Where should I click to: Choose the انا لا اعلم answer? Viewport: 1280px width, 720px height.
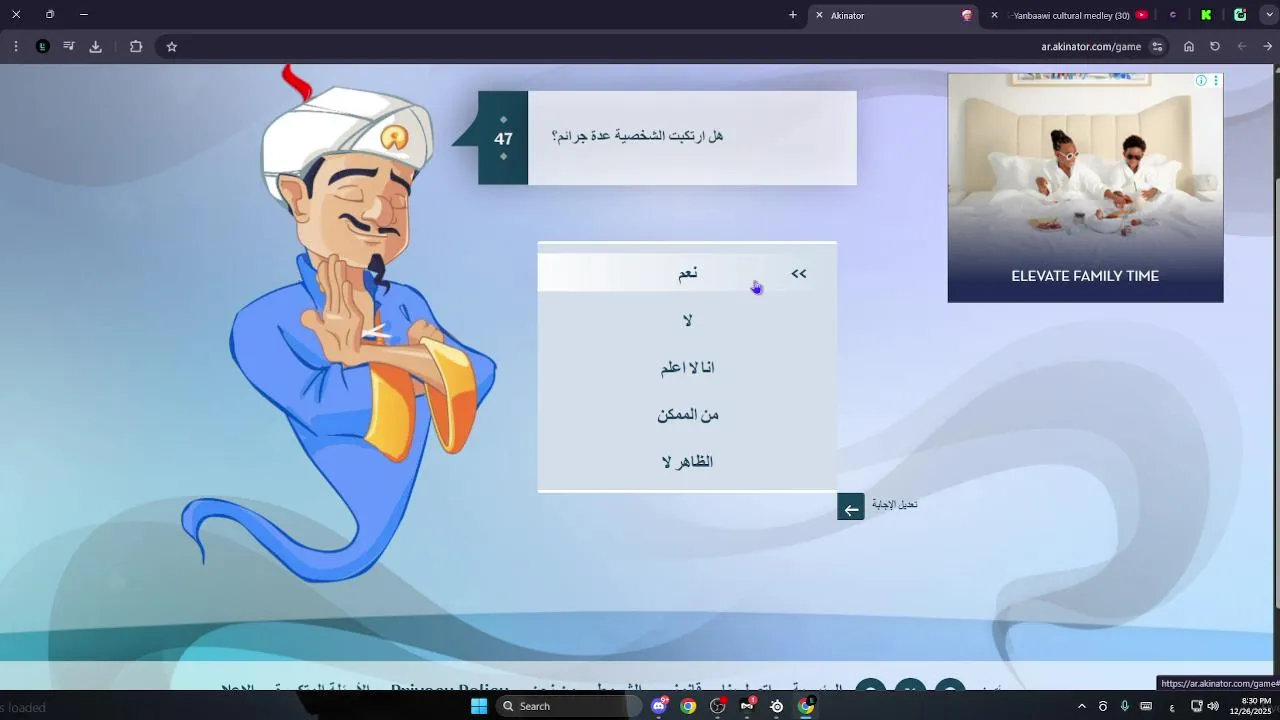[x=687, y=367]
